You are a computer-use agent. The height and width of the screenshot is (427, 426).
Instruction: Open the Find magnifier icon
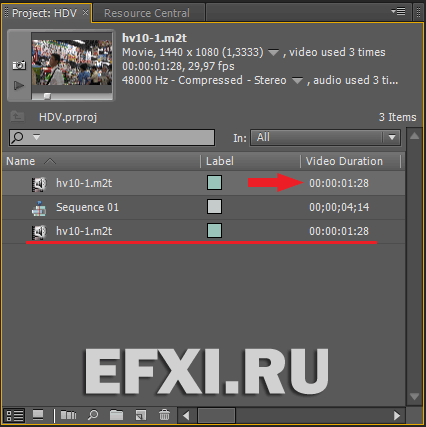pyautogui.click(x=93, y=415)
